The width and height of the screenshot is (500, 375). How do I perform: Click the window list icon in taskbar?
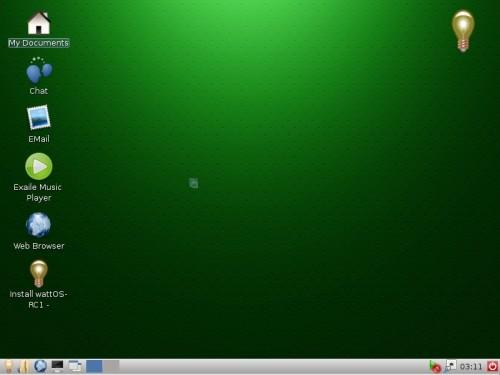(75, 367)
